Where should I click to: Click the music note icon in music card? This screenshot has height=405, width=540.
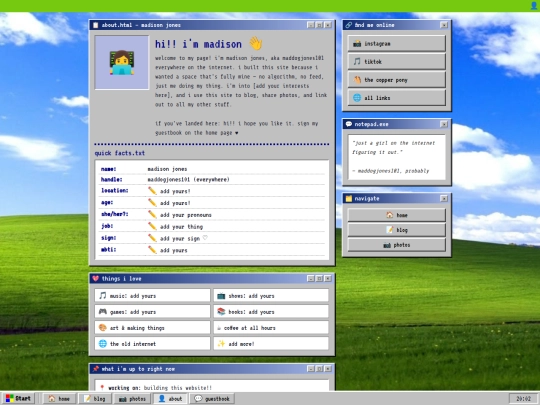103,295
